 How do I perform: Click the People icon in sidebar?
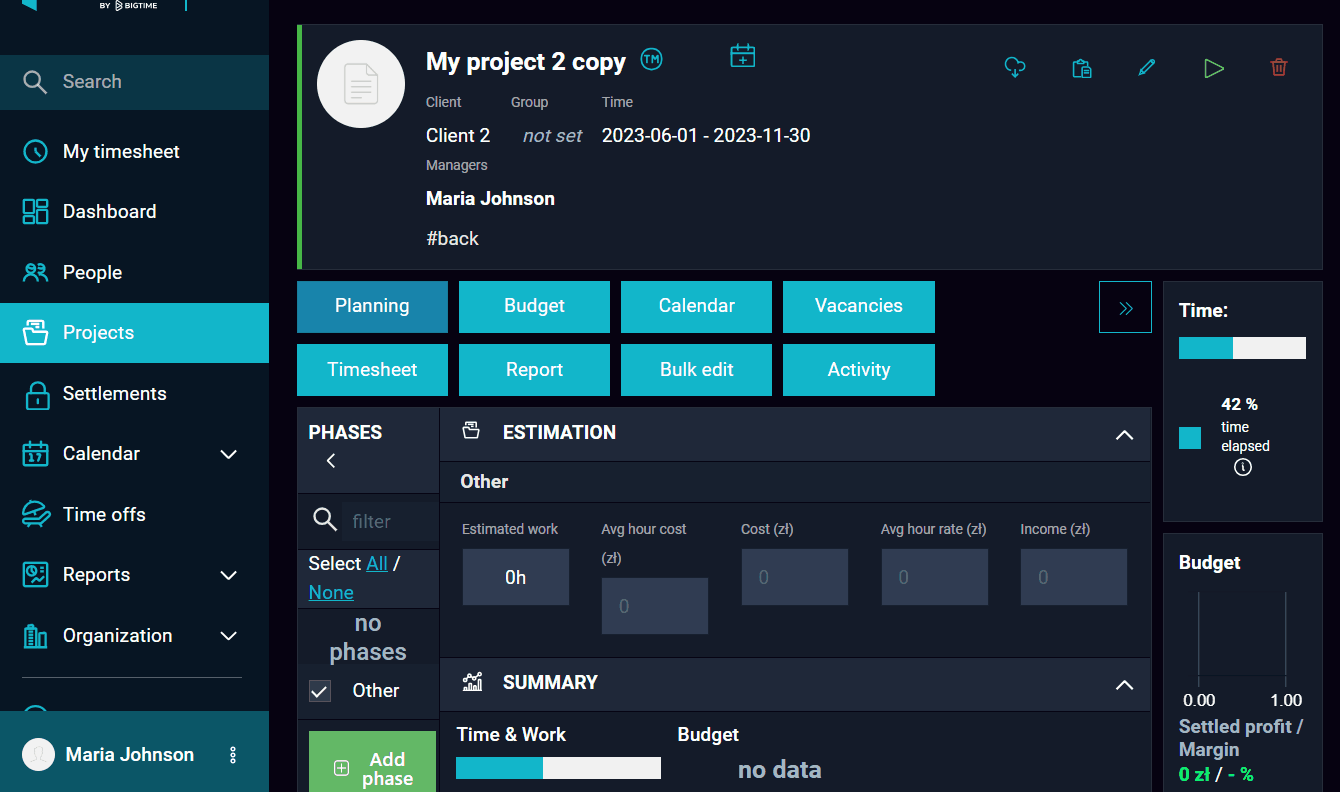tap(35, 272)
